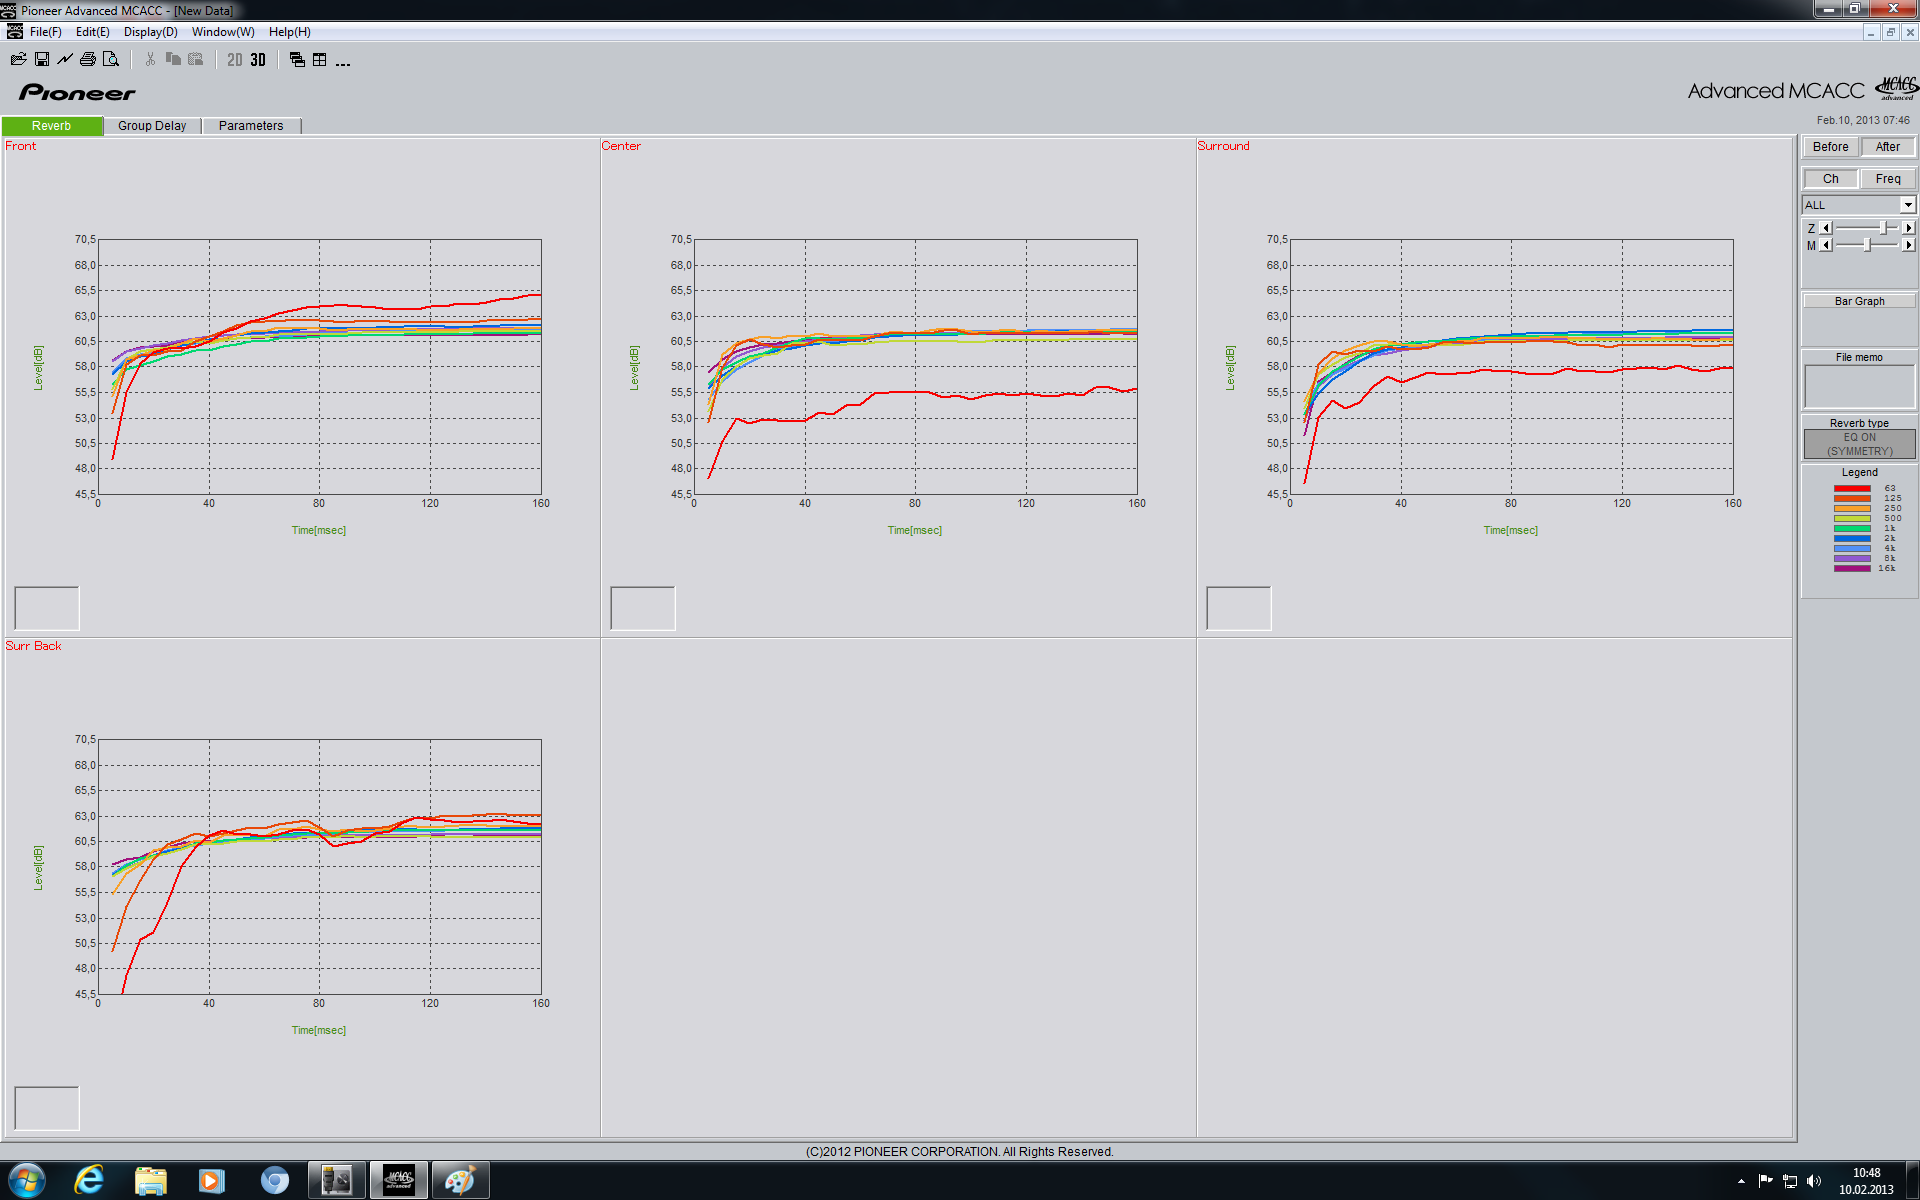Click the floppy disk save icon
This screenshot has height=1200, width=1920.
[42, 60]
